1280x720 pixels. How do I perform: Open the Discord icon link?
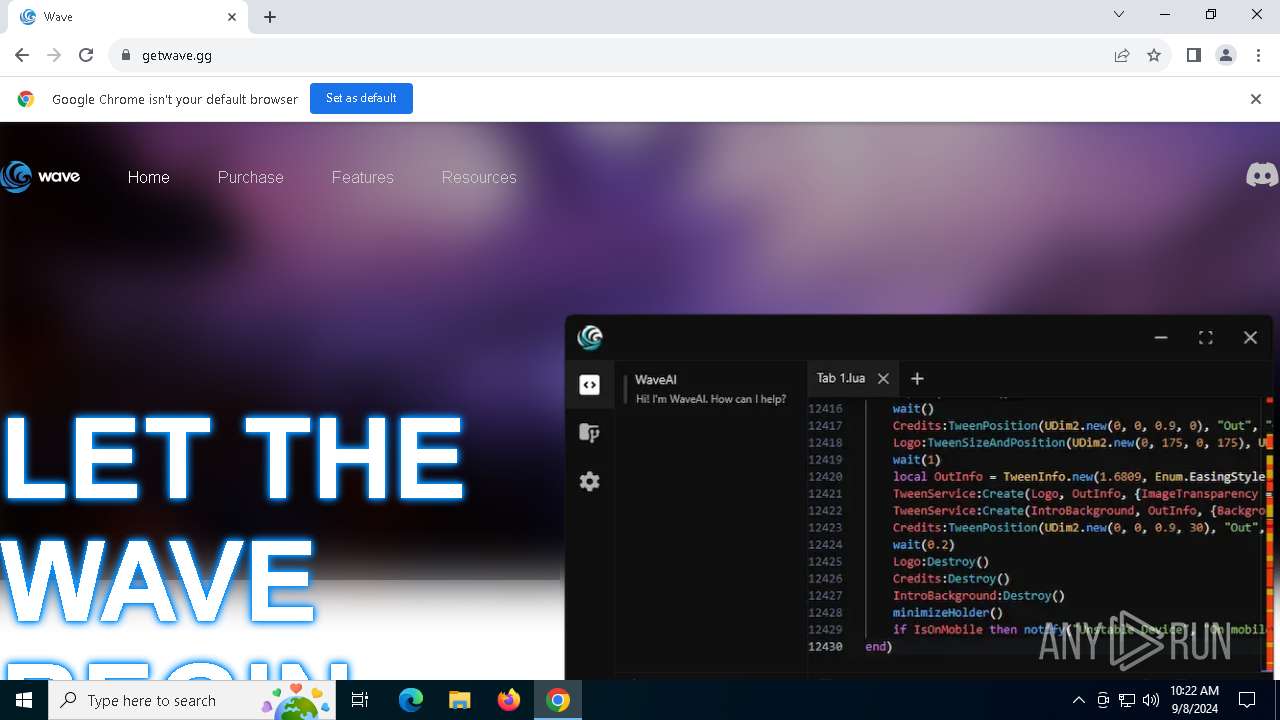coord(1262,176)
